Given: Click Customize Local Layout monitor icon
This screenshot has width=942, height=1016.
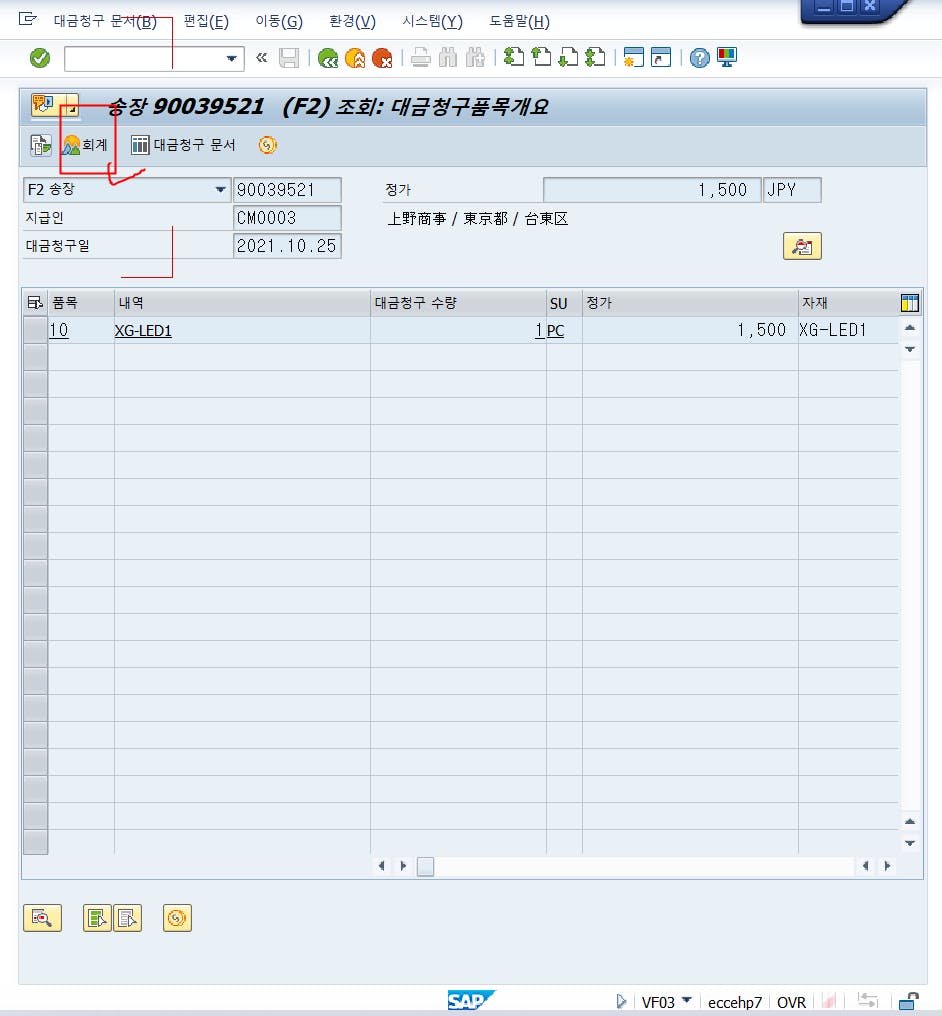Looking at the screenshot, I should pyautogui.click(x=727, y=57).
